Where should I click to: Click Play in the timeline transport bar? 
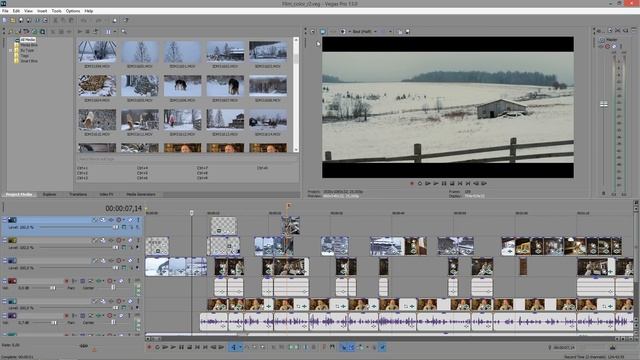click(x=173, y=347)
